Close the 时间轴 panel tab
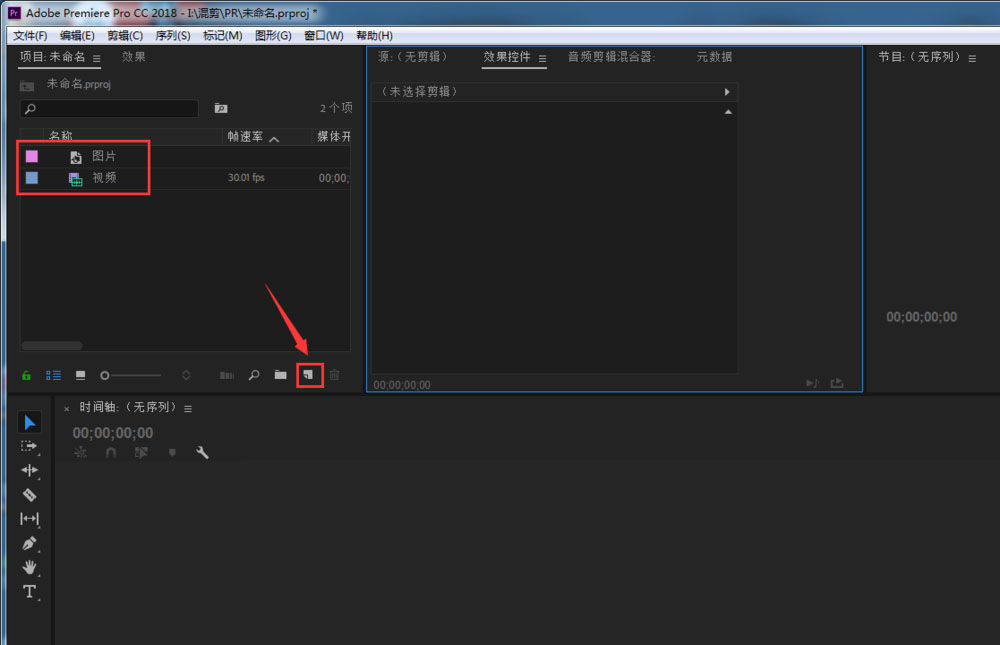This screenshot has height=645, width=1000. pyautogui.click(x=66, y=409)
